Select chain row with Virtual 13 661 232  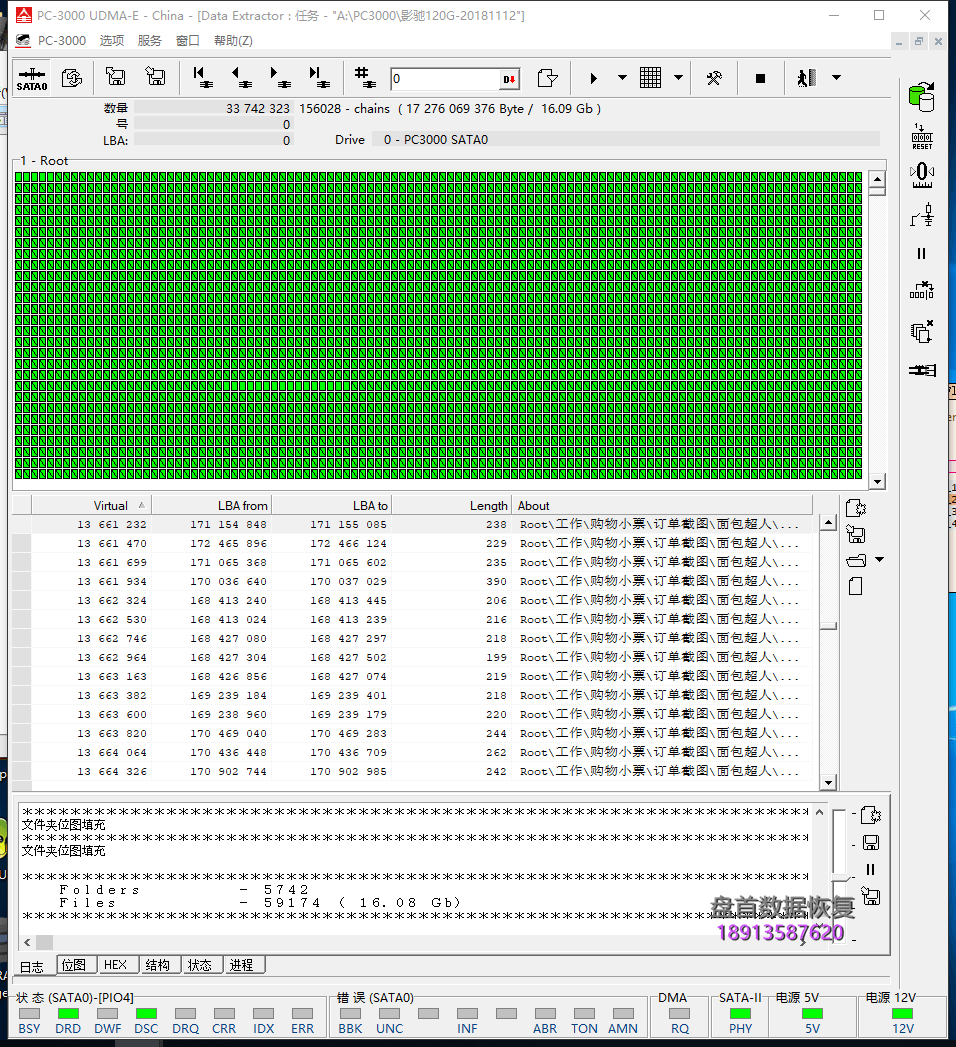point(412,524)
